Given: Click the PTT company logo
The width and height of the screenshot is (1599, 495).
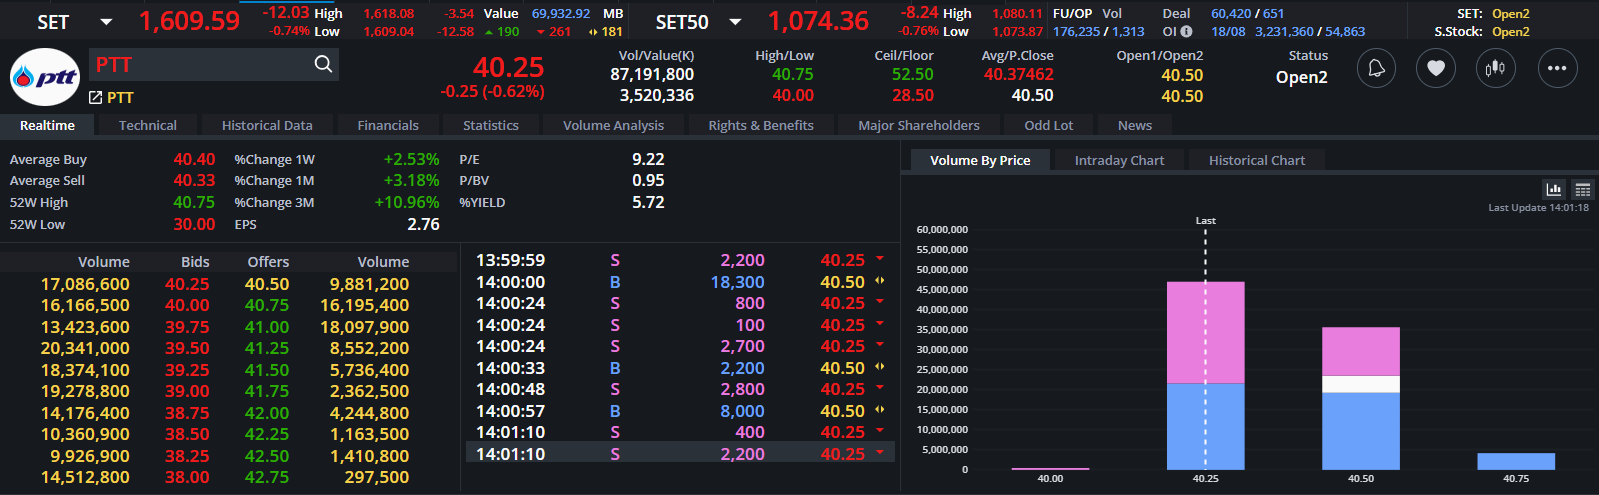Looking at the screenshot, I should click(x=45, y=77).
